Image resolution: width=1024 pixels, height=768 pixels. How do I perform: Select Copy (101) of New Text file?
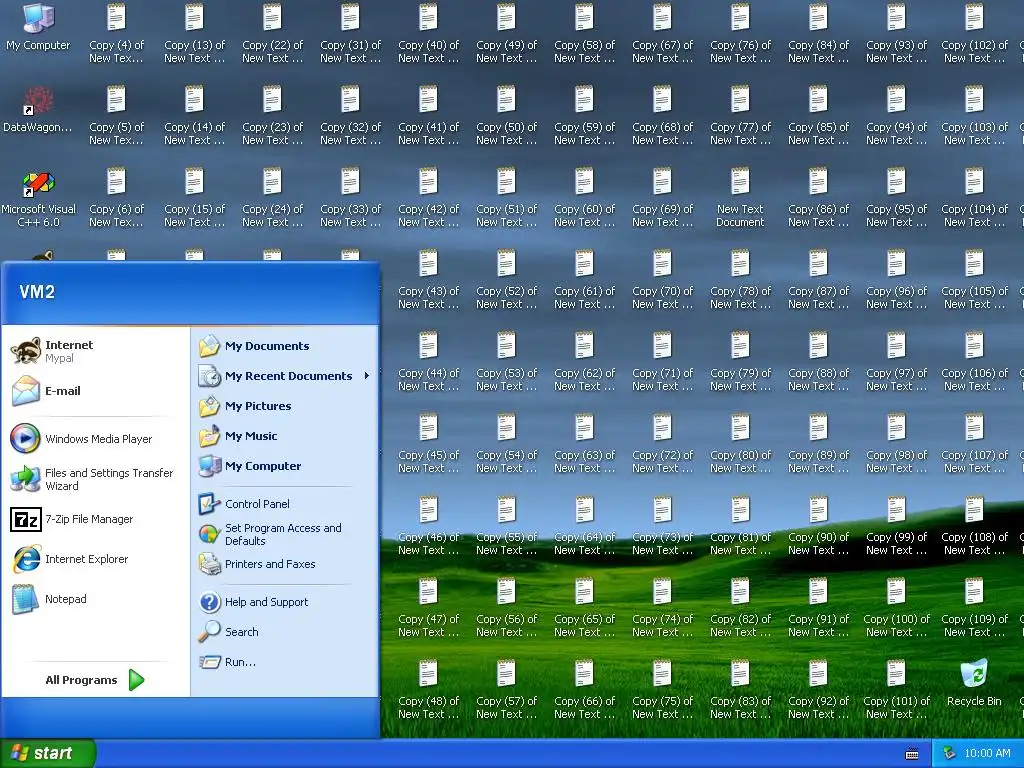click(896, 689)
